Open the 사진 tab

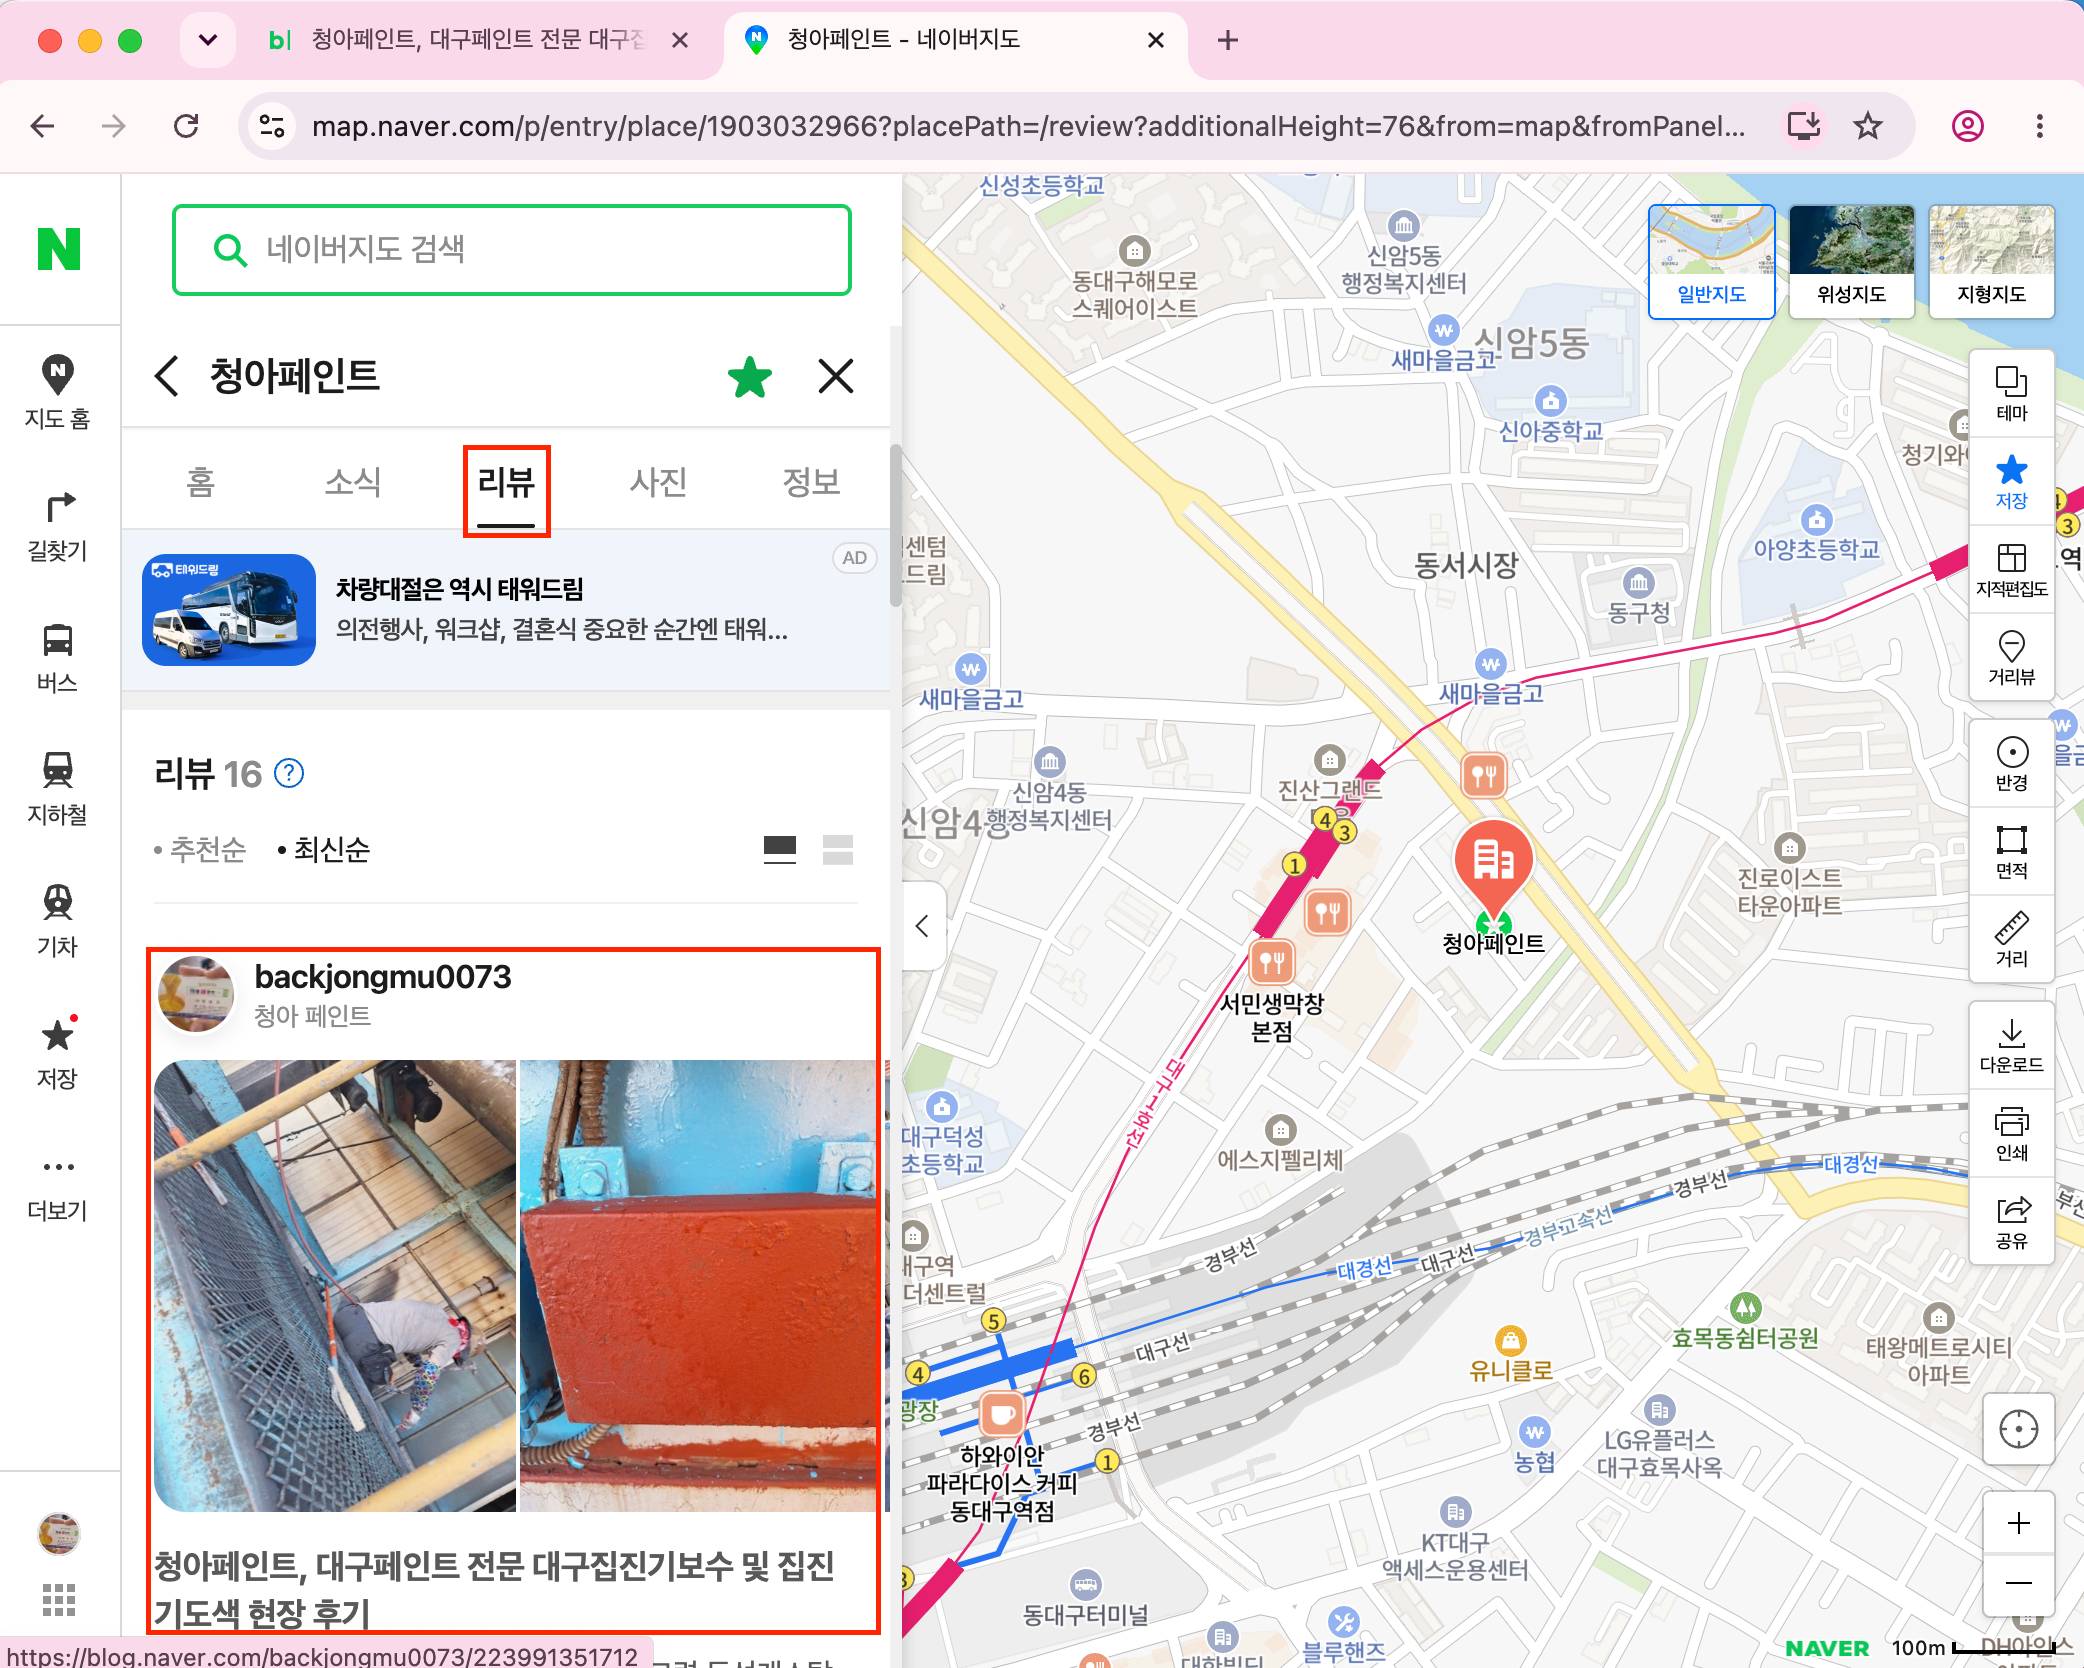click(658, 482)
